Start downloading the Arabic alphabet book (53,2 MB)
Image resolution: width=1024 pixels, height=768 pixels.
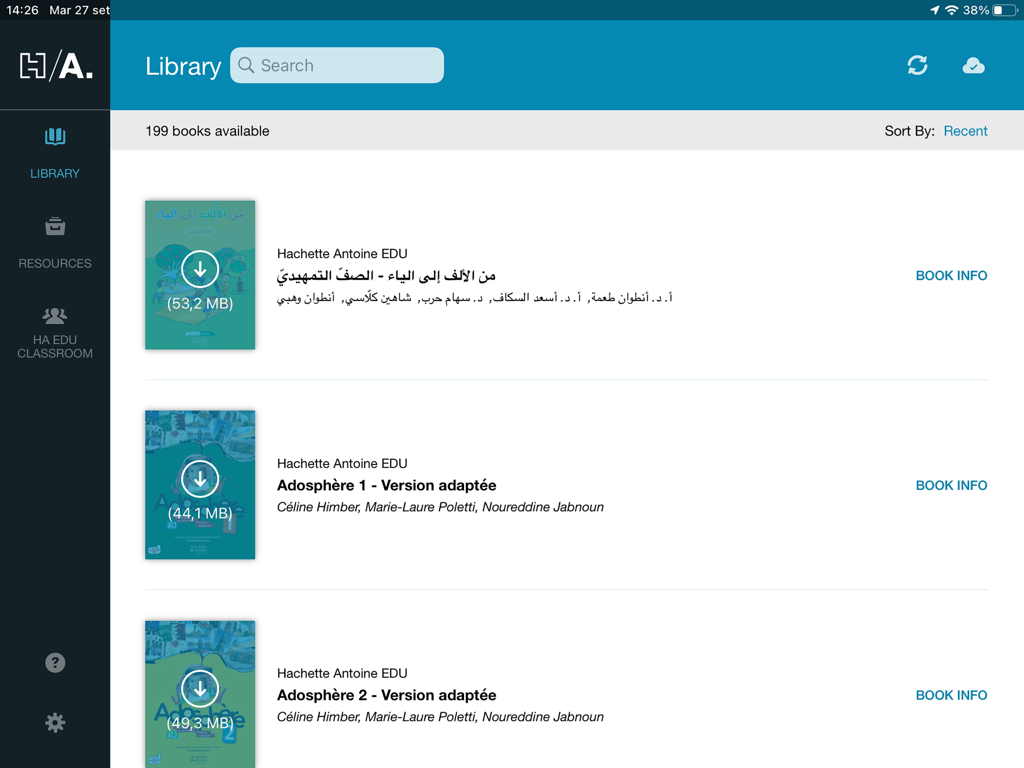(200, 269)
